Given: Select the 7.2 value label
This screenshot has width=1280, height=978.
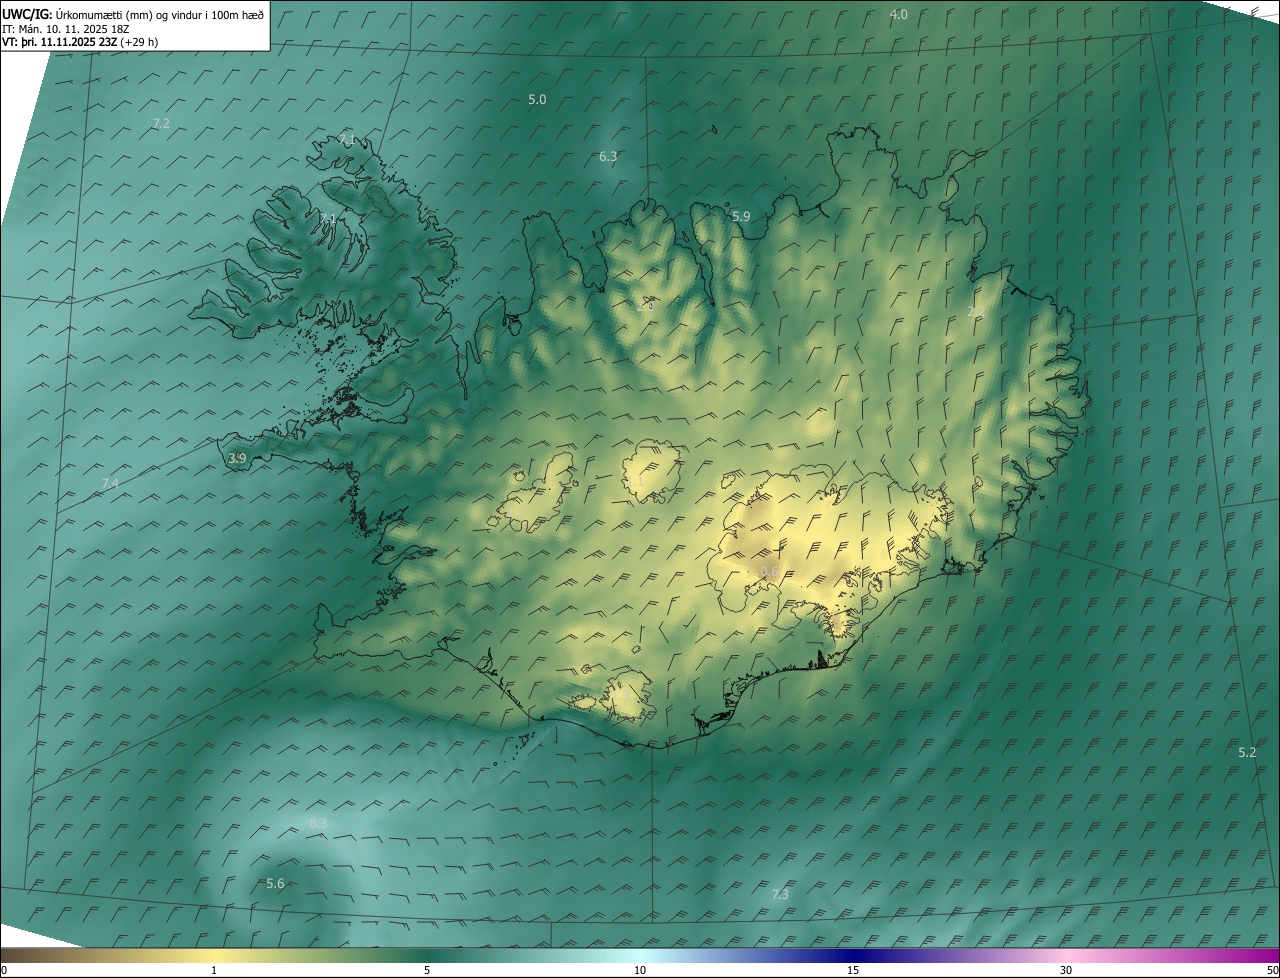Looking at the screenshot, I should [160, 123].
